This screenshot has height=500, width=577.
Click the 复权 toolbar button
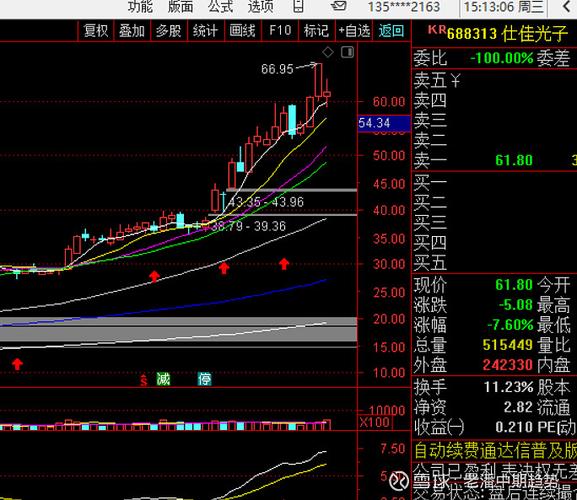96,31
